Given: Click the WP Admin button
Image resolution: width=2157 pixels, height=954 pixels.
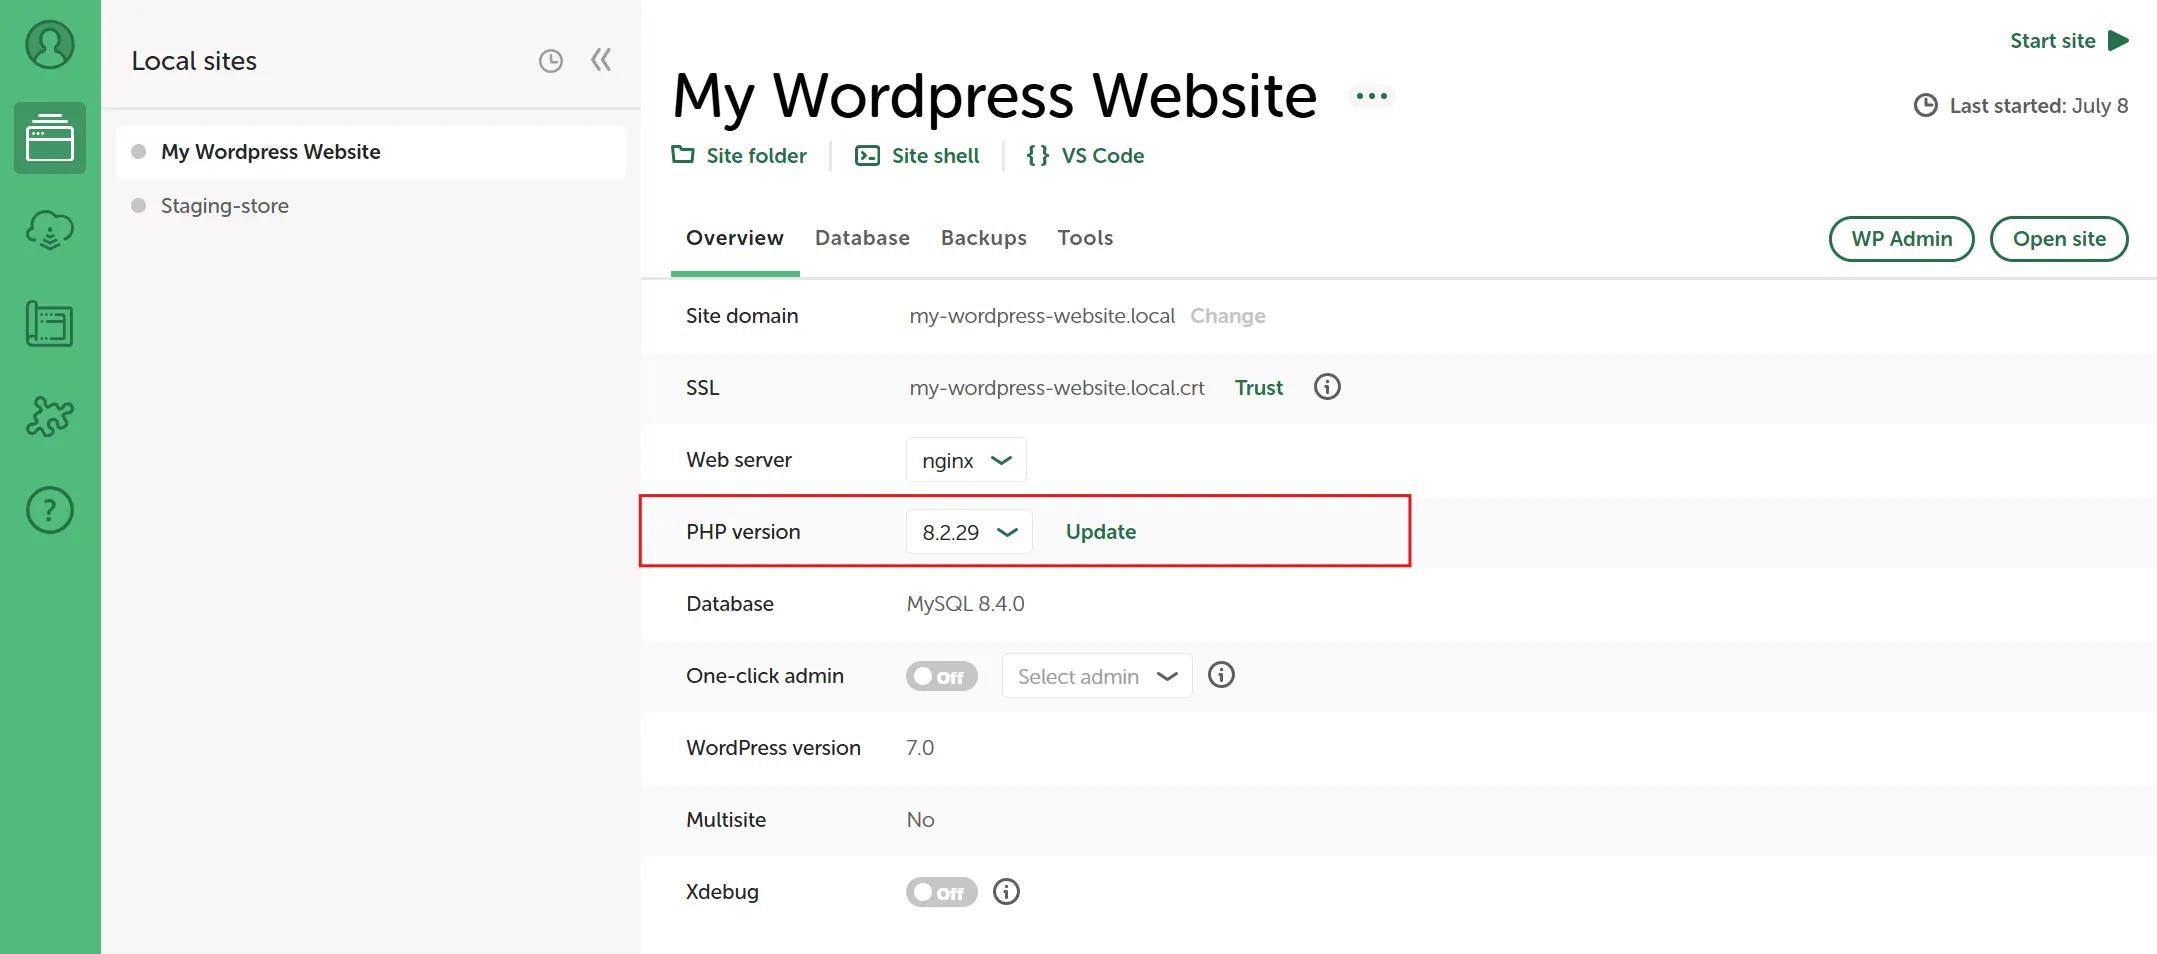Looking at the screenshot, I should tap(1901, 239).
